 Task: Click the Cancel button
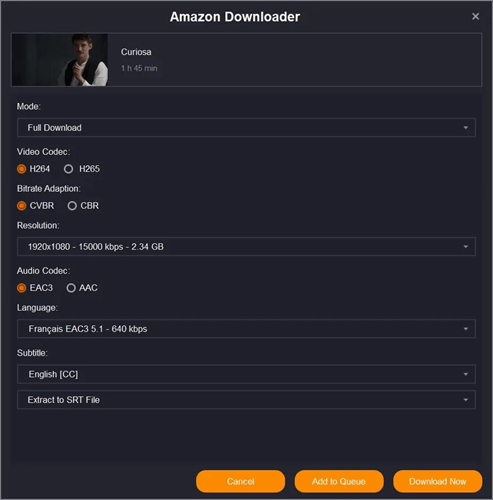point(240,481)
